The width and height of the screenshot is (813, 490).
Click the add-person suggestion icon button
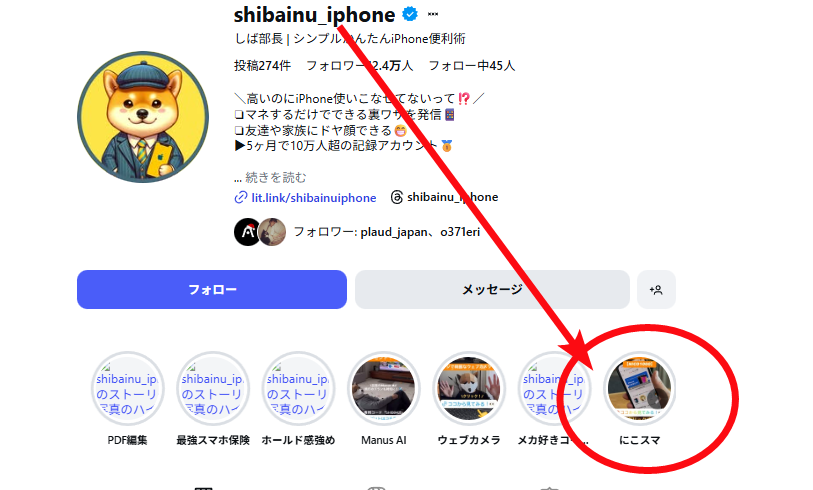tap(656, 289)
